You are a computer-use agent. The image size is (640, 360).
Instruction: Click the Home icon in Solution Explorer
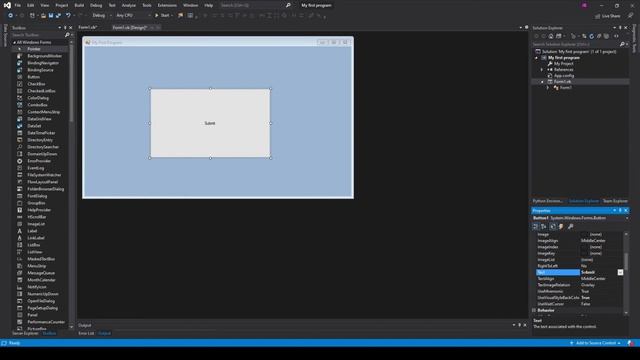click(551, 36)
